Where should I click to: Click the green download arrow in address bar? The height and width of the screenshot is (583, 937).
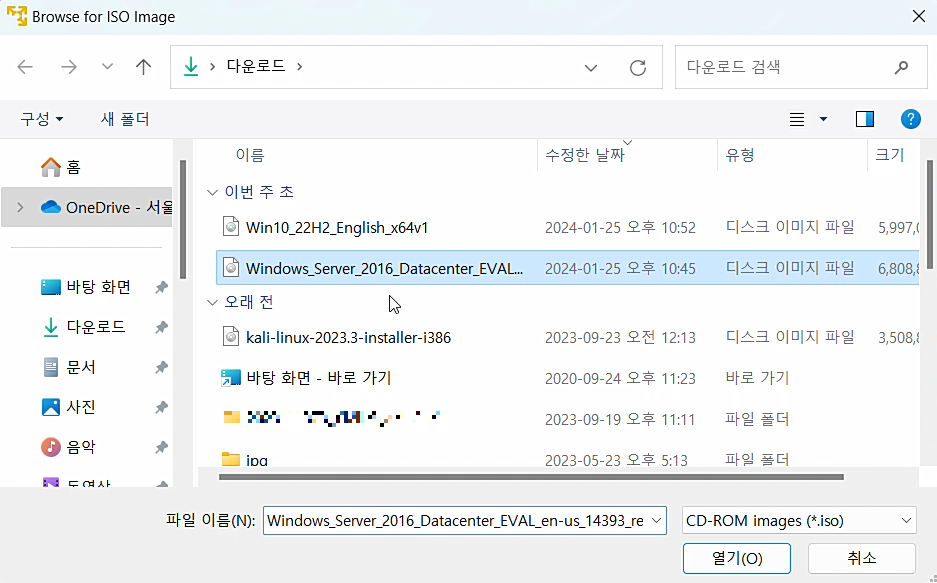191,66
